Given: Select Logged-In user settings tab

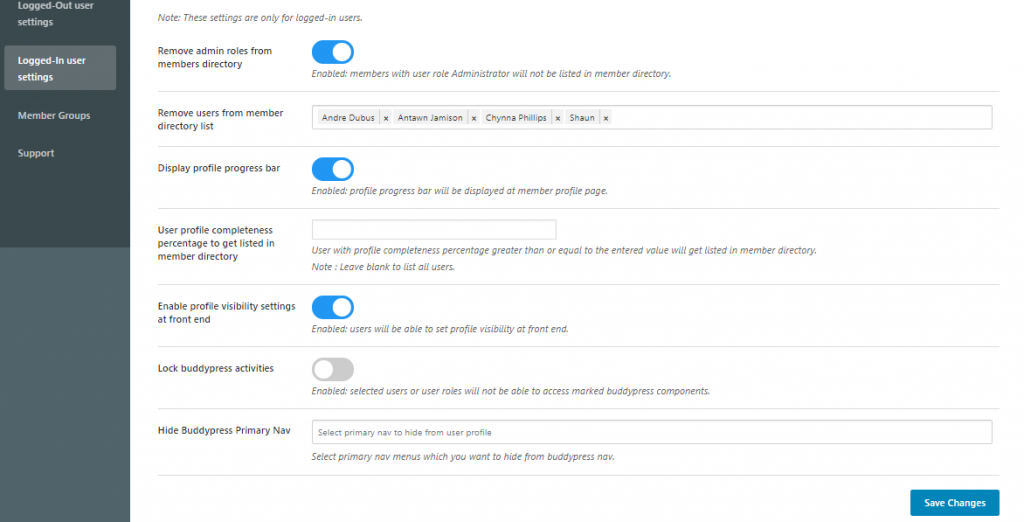Looking at the screenshot, I should 59,68.
